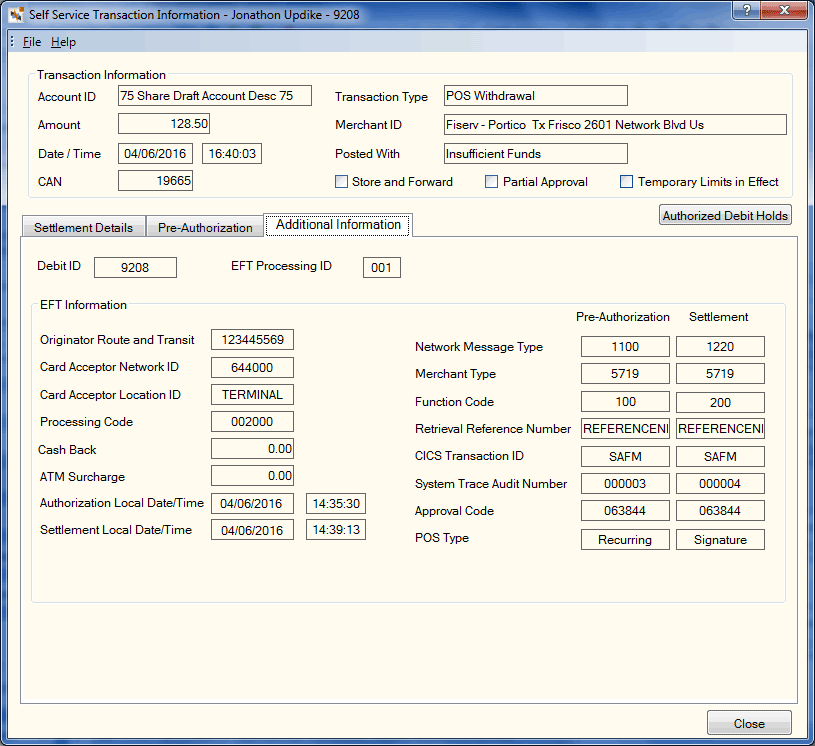The height and width of the screenshot is (746, 815).
Task: Click Settlement Retrieval Reference Number field
Action: click(x=720, y=428)
